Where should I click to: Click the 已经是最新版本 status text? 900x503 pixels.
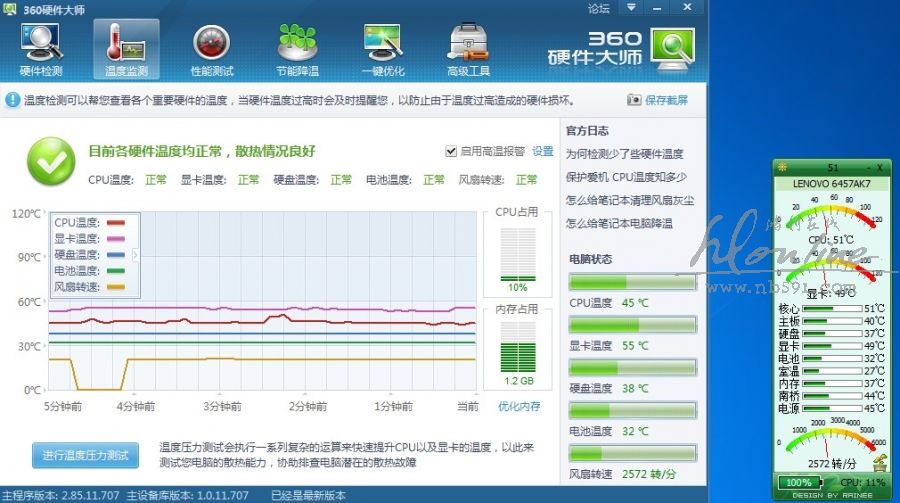308,495
